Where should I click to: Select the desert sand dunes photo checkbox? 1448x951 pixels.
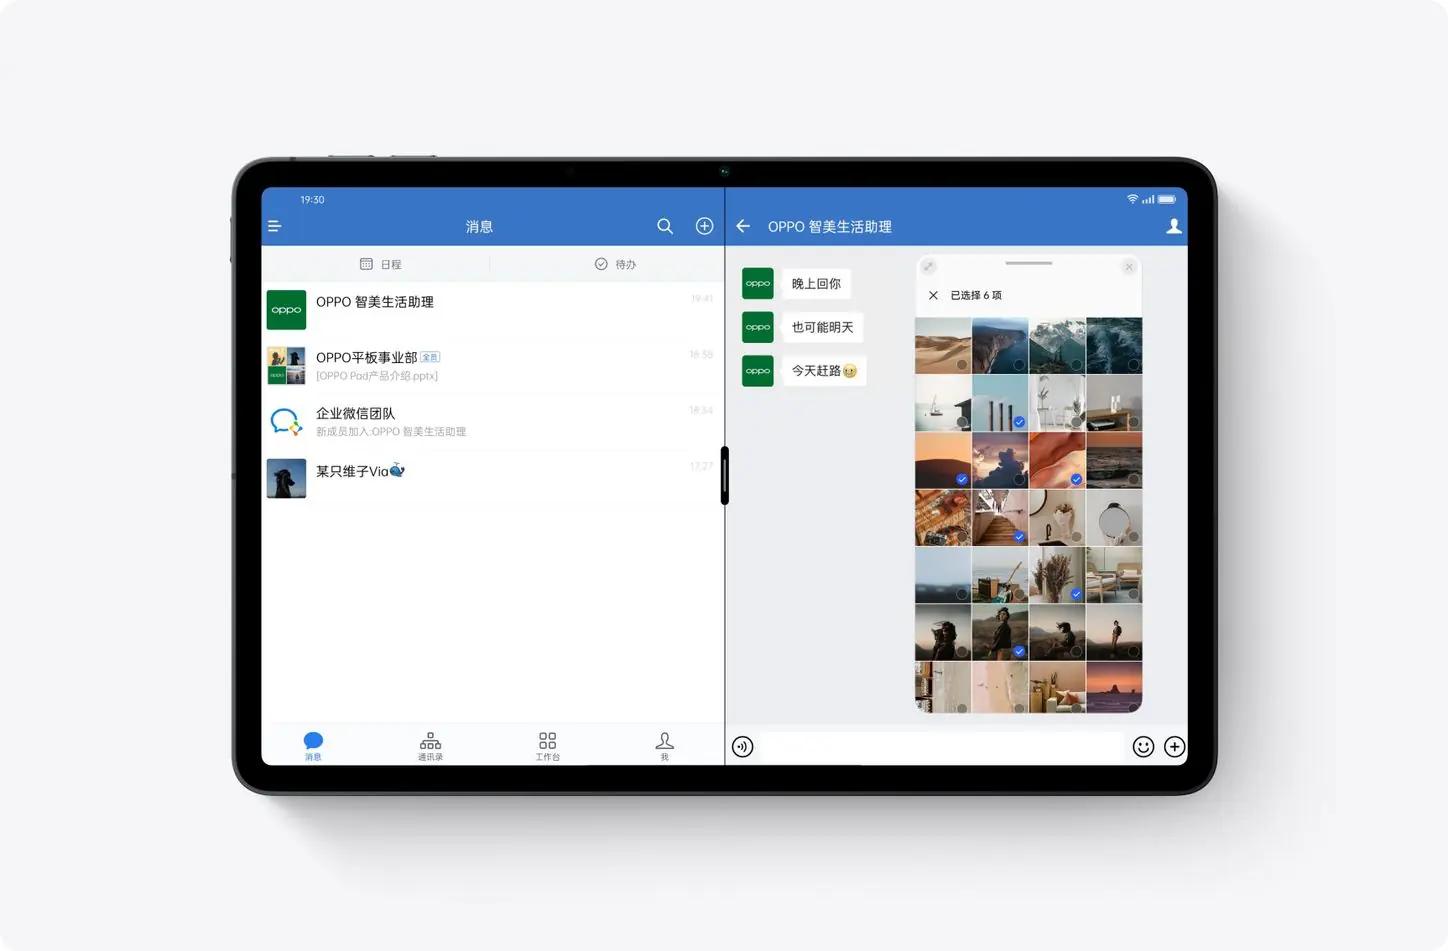pos(961,365)
